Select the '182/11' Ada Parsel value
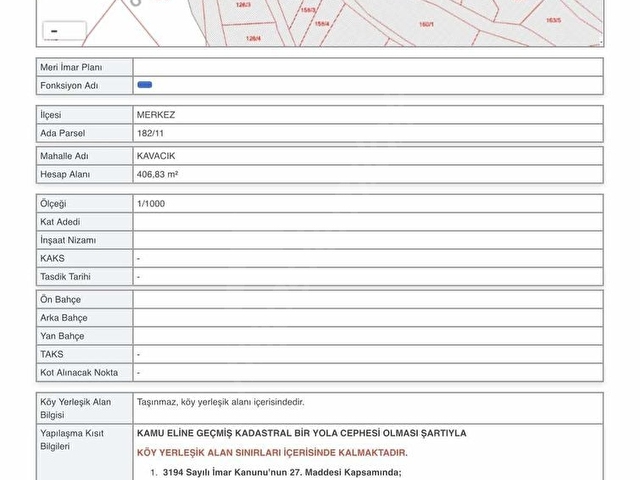Image resolution: width=640 pixels, height=480 pixels. pos(150,133)
